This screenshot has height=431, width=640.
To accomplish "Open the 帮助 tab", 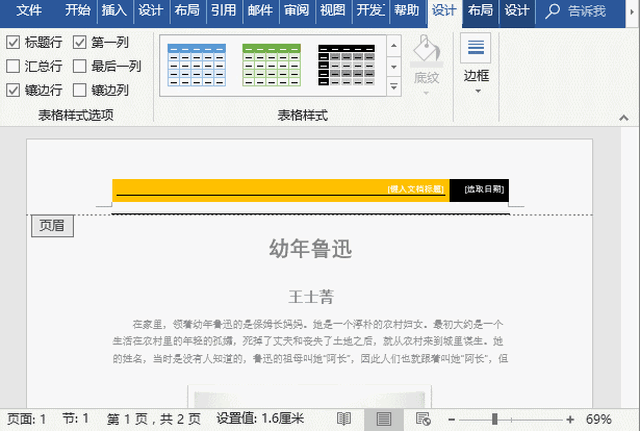I will 407,10.
